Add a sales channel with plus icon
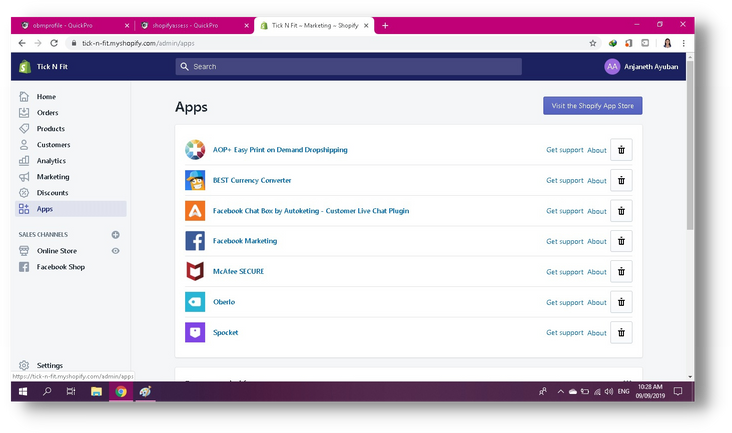 point(115,235)
